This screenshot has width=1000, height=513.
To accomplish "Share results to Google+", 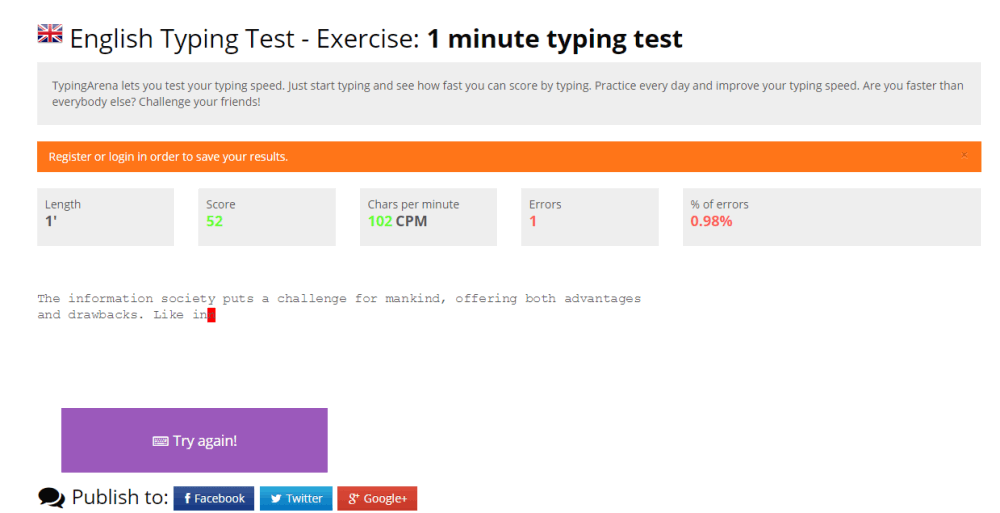I will [x=377, y=498].
